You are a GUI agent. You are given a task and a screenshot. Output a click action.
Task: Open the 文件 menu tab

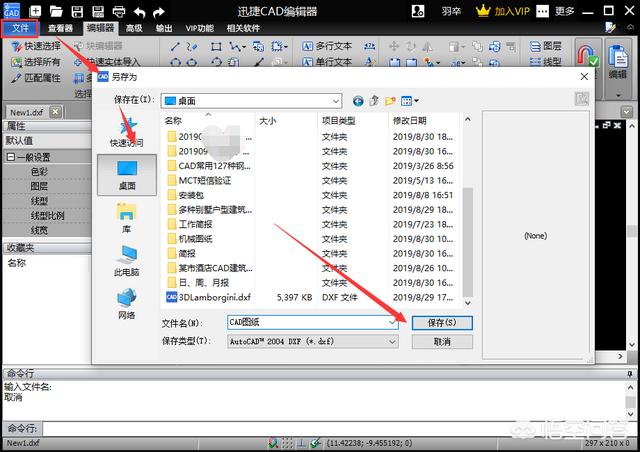pos(20,28)
